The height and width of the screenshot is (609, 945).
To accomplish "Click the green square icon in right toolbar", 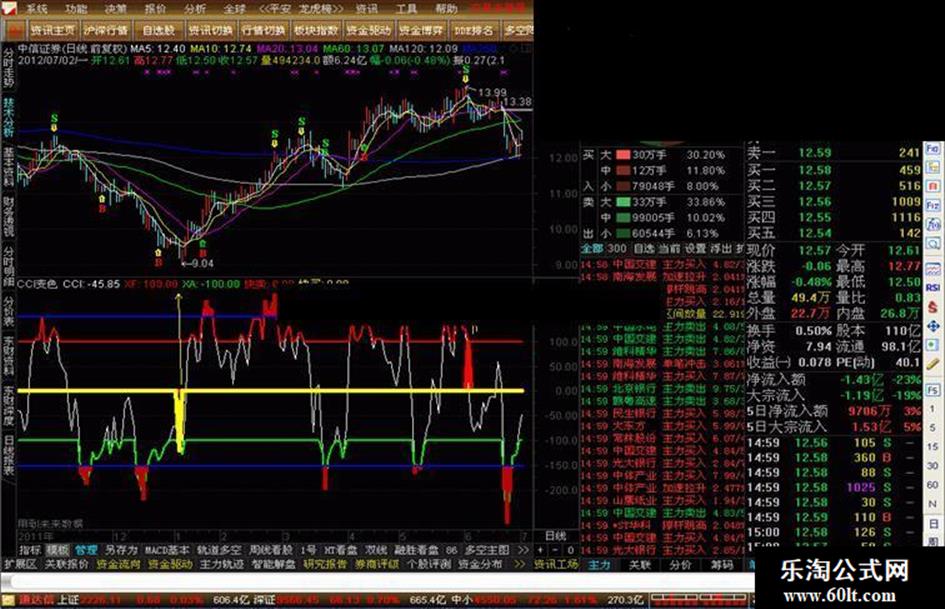I will (x=932, y=345).
